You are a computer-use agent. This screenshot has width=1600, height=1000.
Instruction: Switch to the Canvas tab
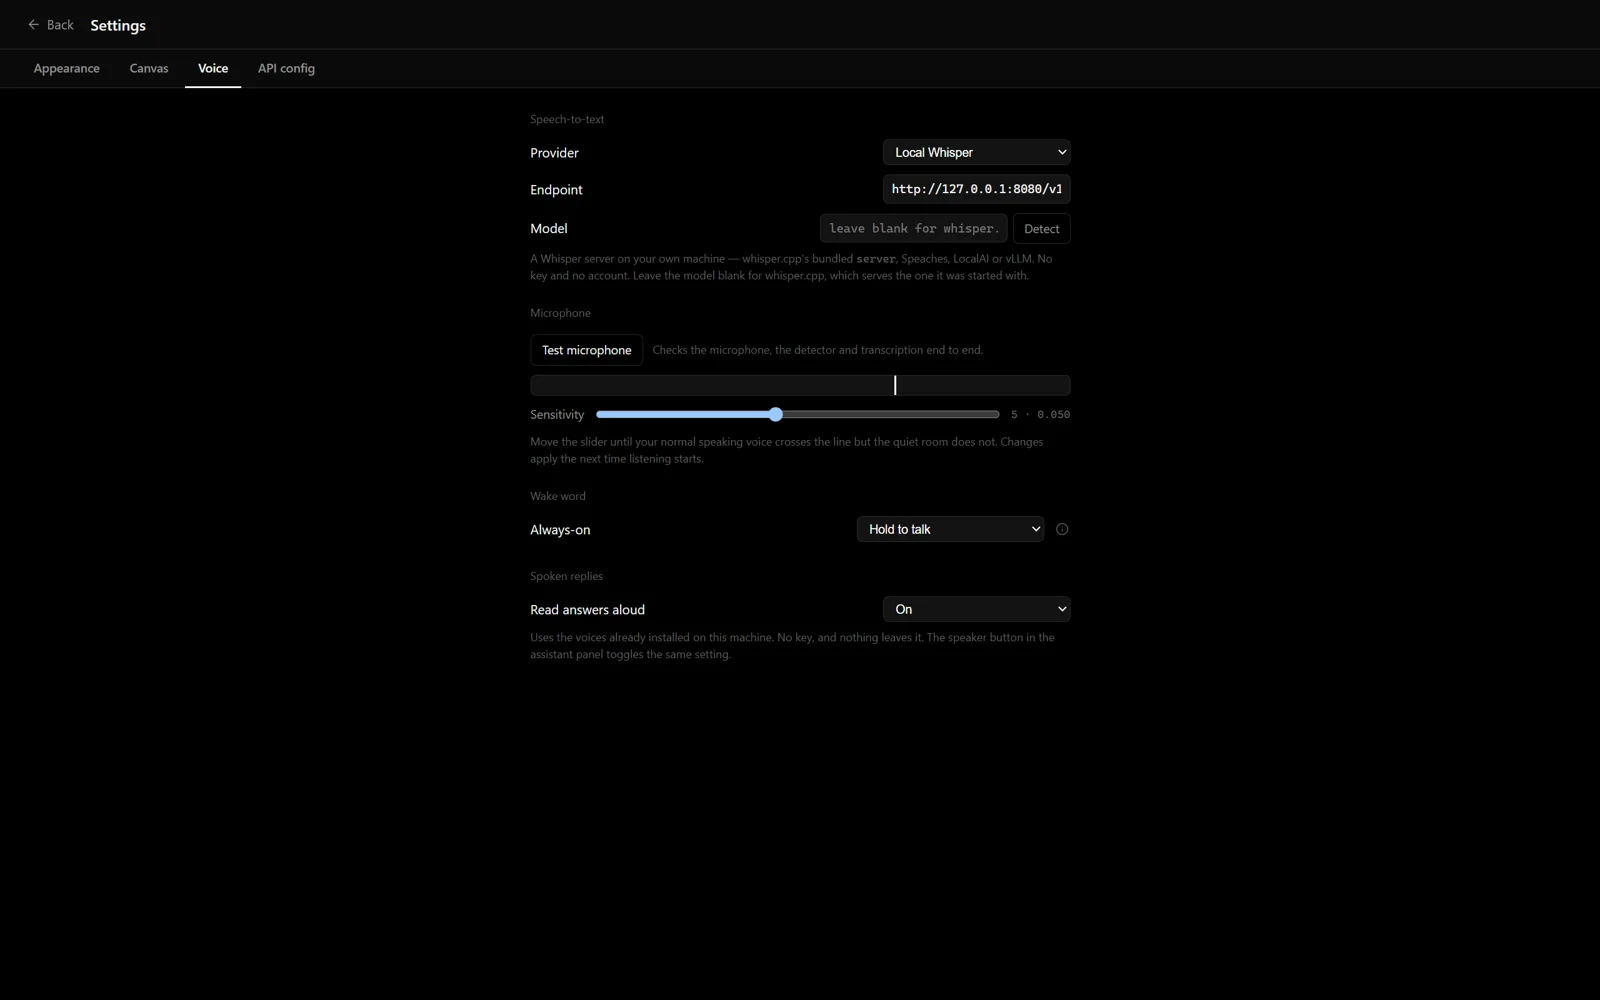[149, 68]
